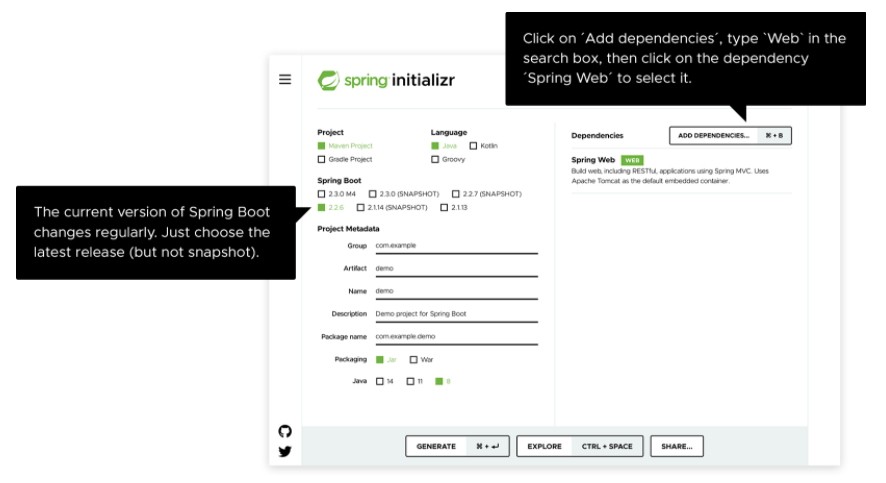Select Java version 11

(x=415, y=381)
